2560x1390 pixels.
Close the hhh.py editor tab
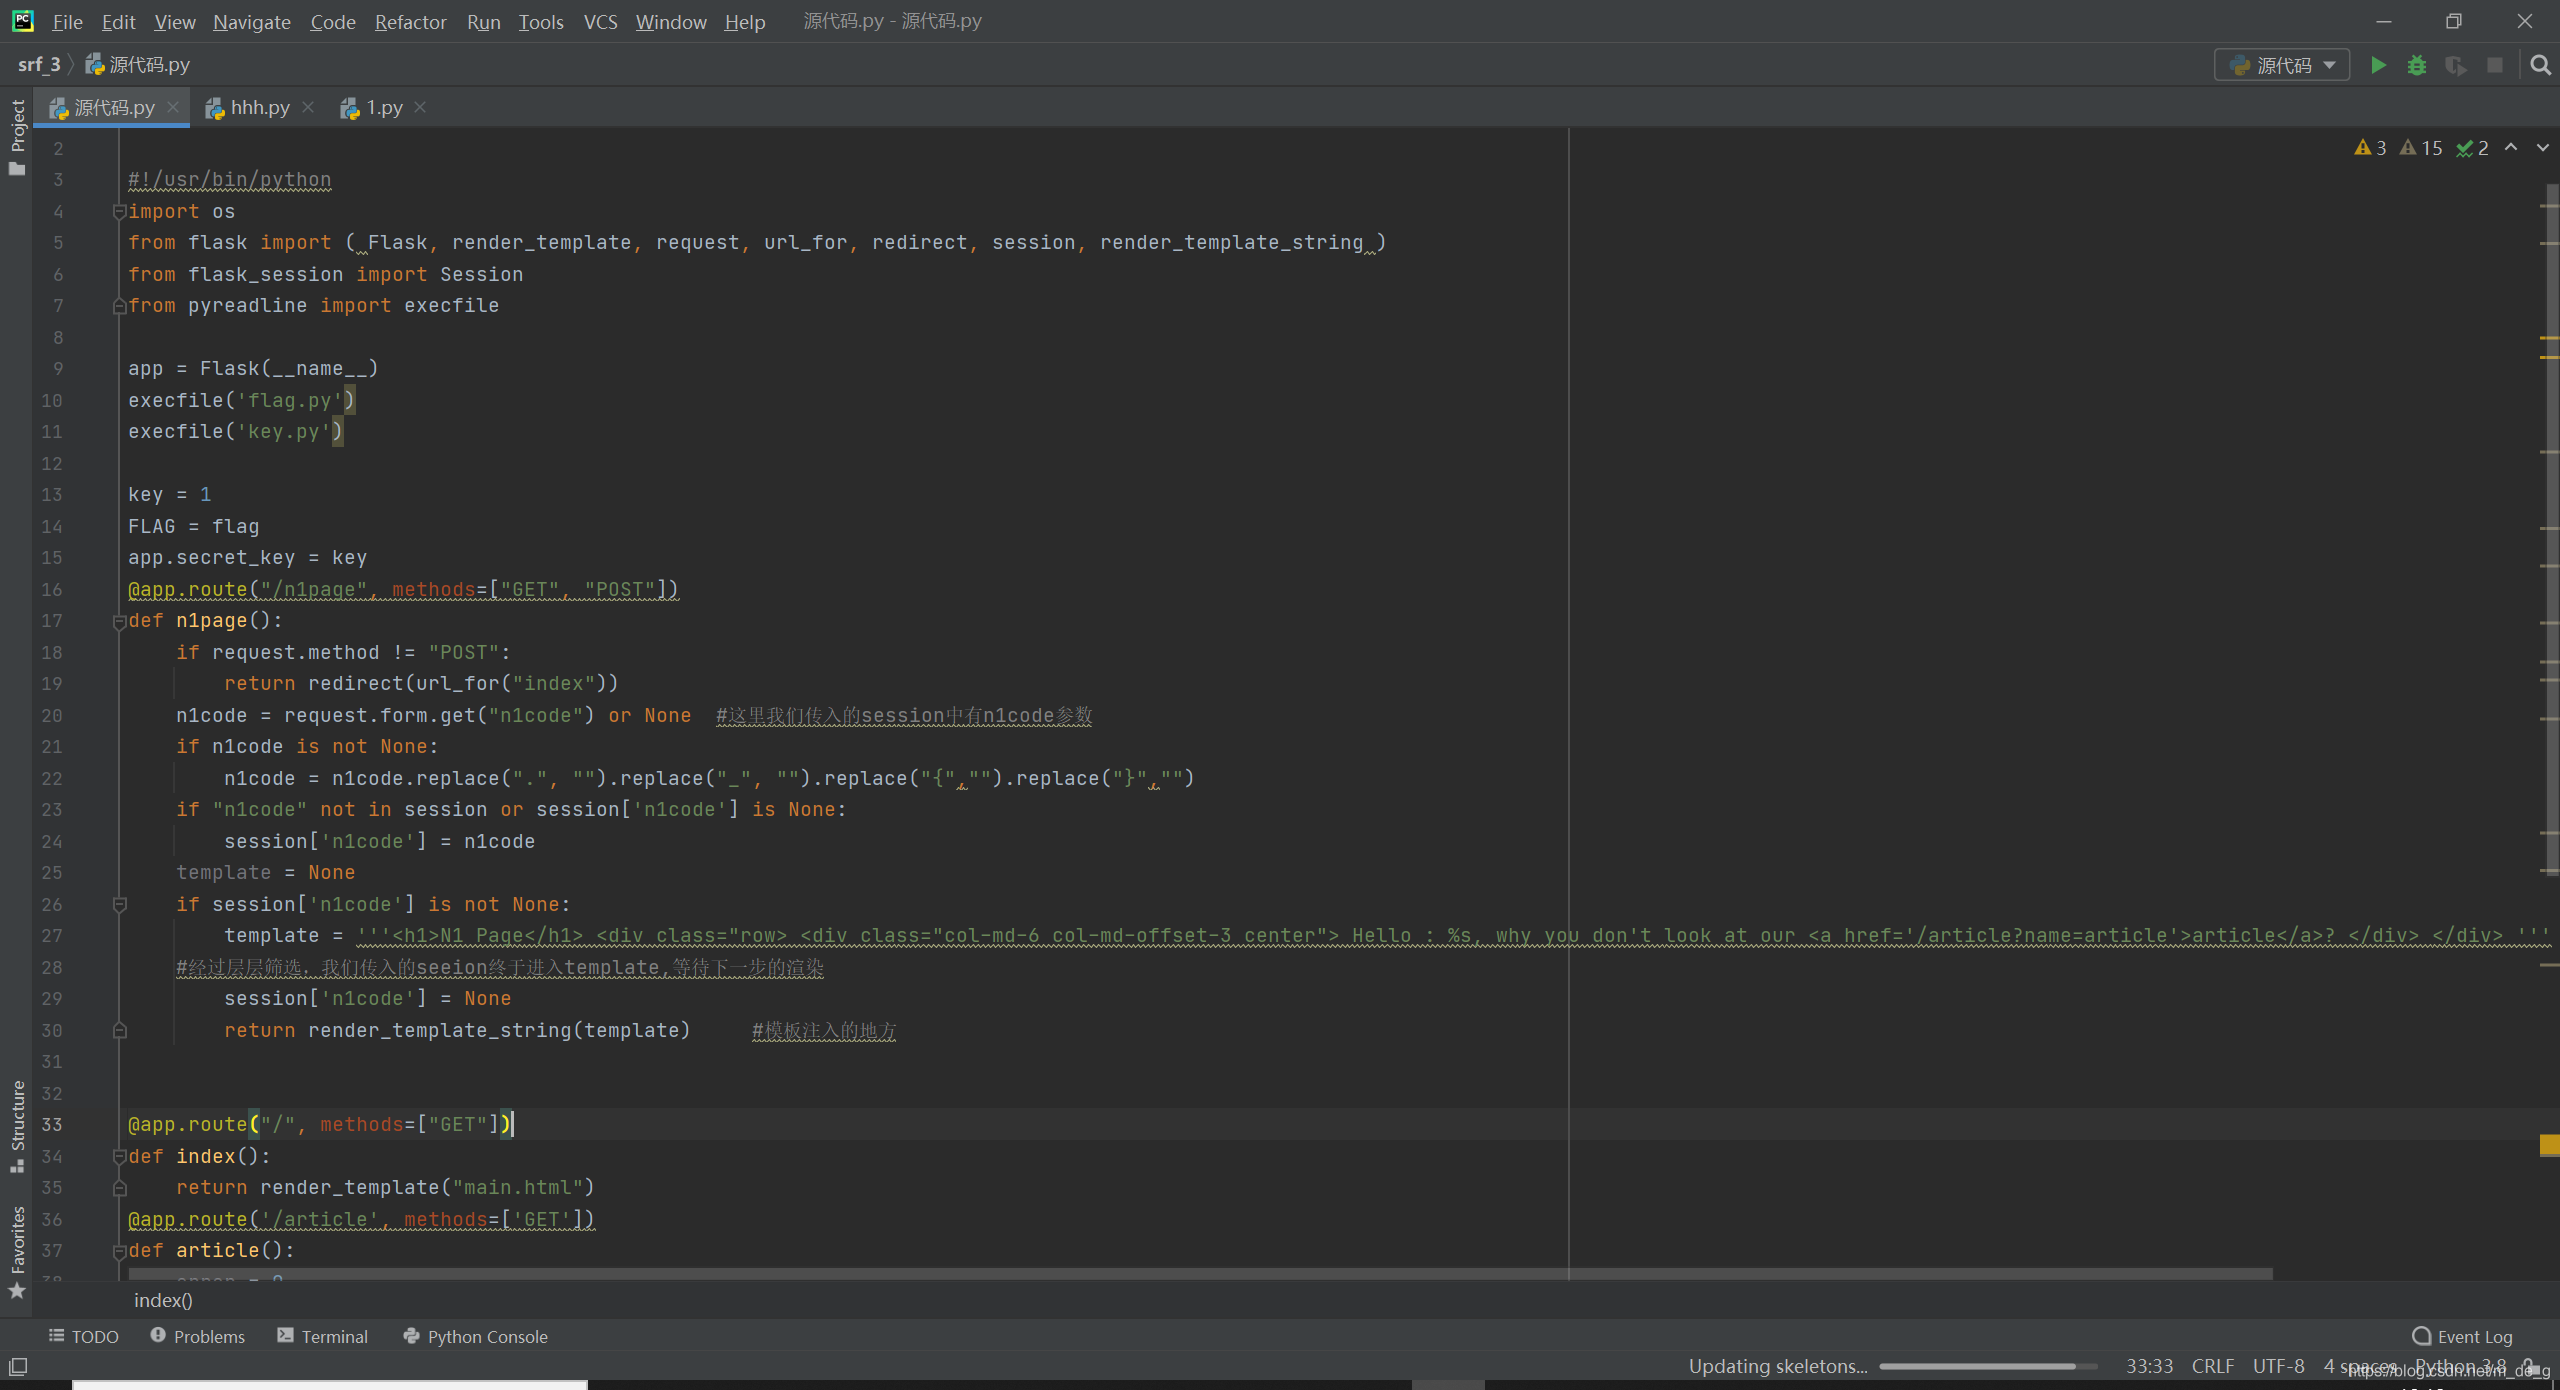click(308, 107)
